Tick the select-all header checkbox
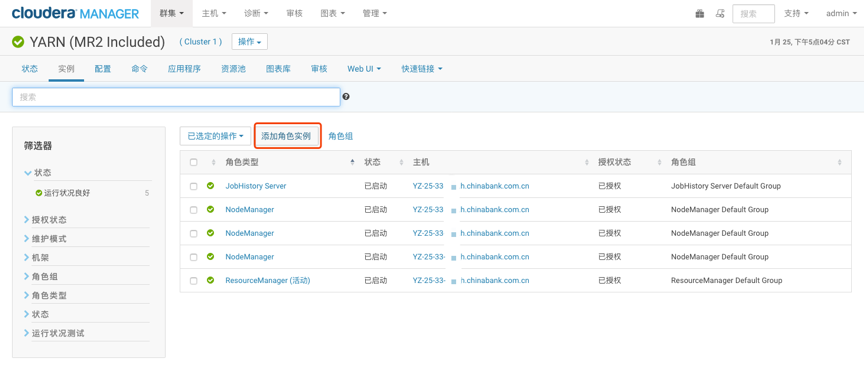The width and height of the screenshot is (864, 368). click(193, 163)
